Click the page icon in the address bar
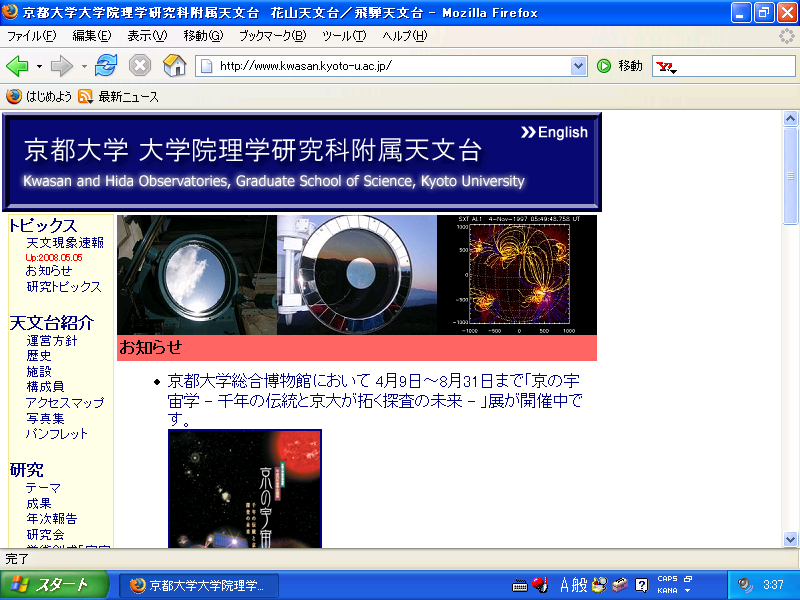 207,66
